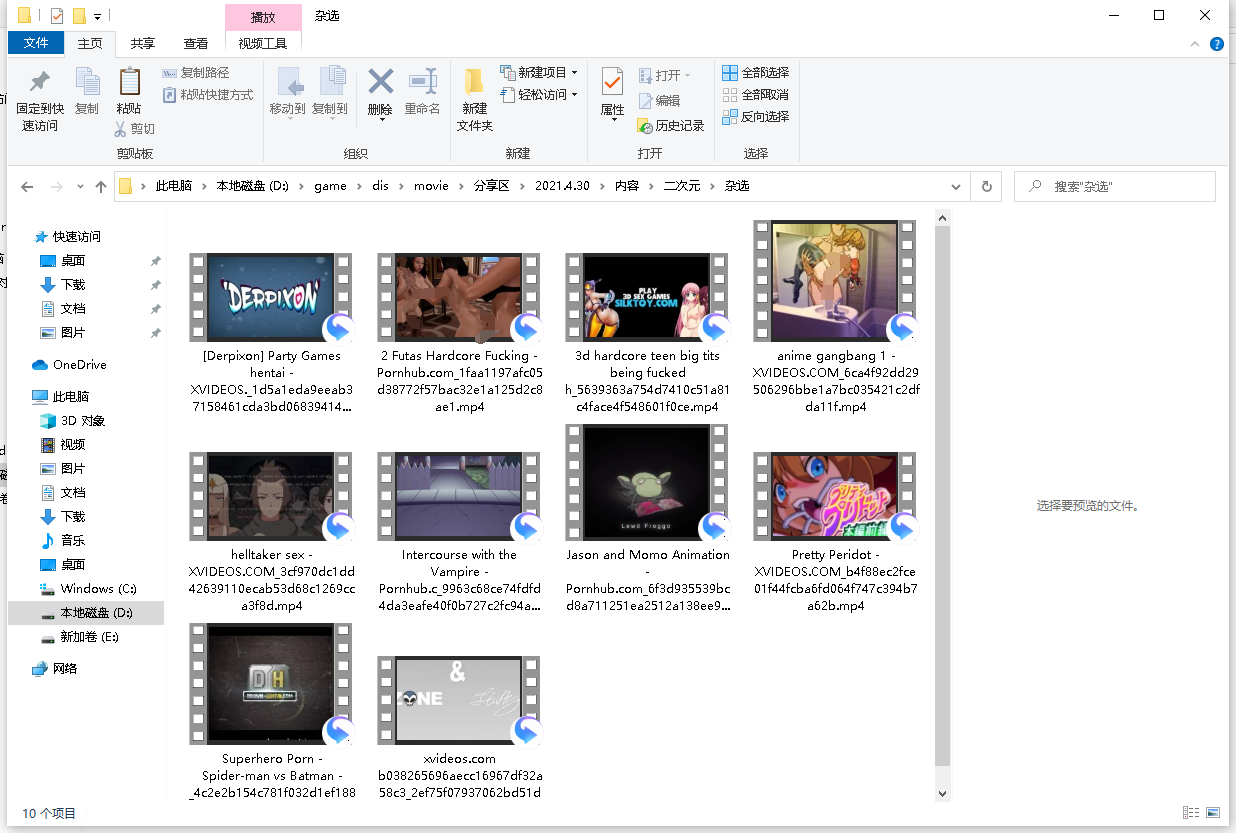Open 历史记录 file history

(x=671, y=126)
